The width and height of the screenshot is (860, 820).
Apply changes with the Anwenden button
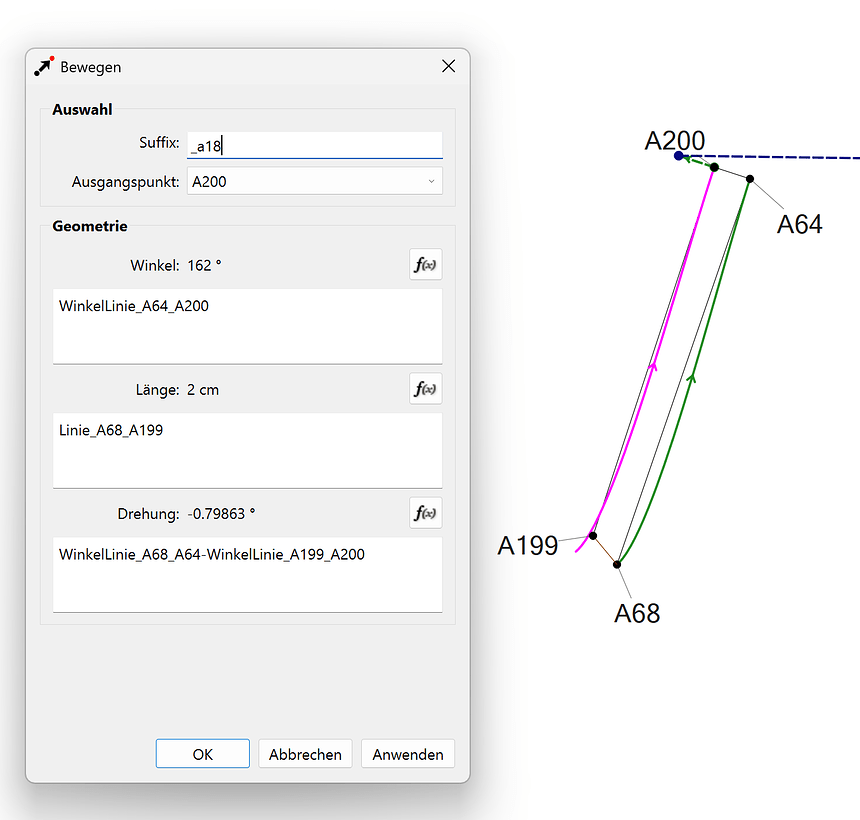[408, 754]
